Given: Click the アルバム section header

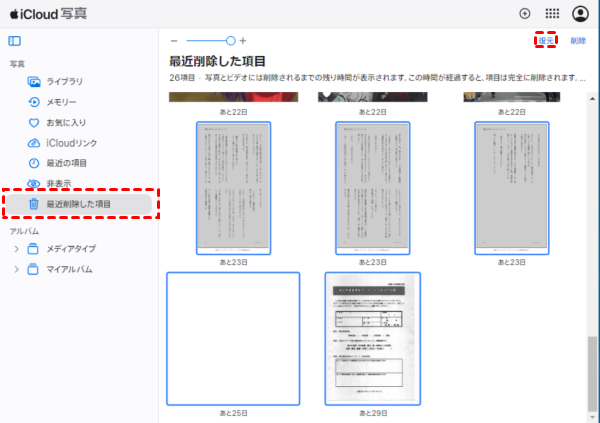Looking at the screenshot, I should click(24, 231).
